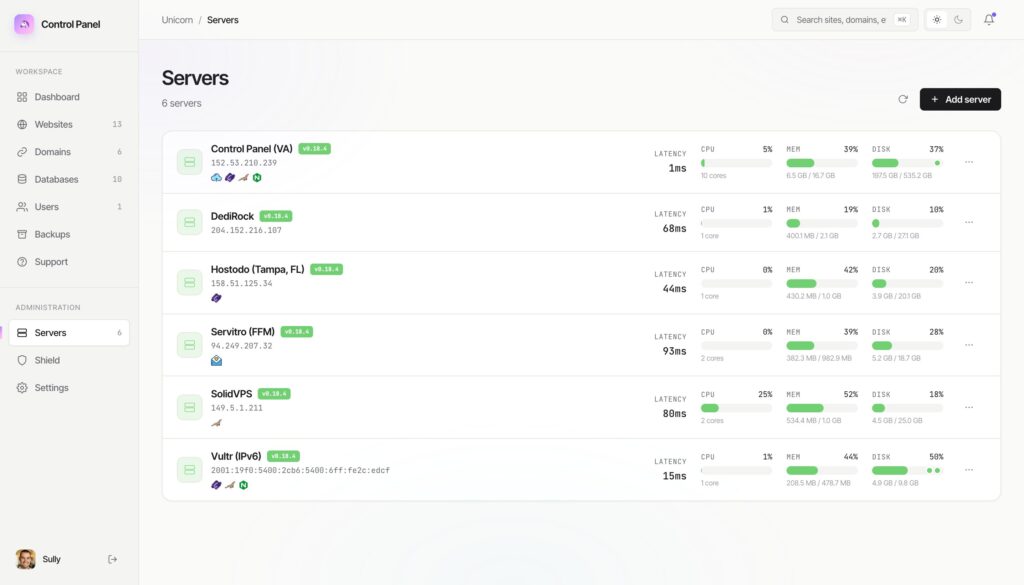Go to Websites in the sidebar
1024x585 pixels.
pyautogui.click(x=69, y=124)
